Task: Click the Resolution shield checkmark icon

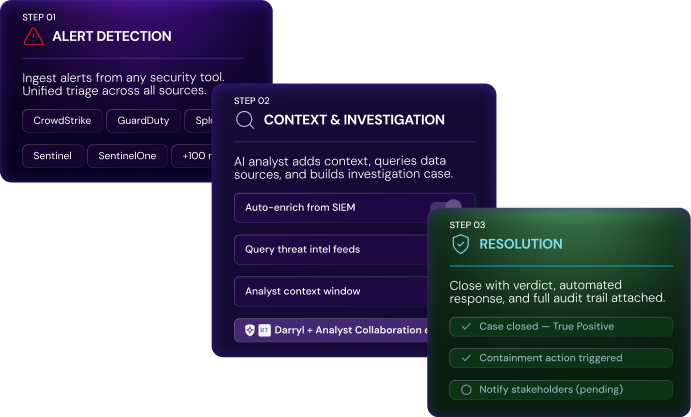Action: coord(461,244)
